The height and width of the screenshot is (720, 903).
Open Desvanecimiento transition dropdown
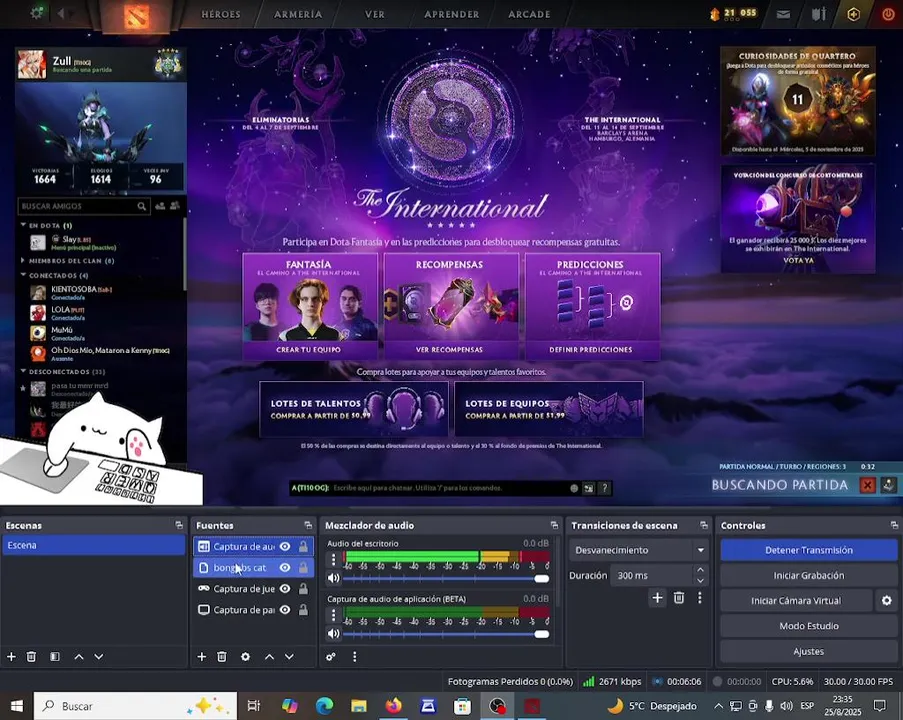coord(639,550)
